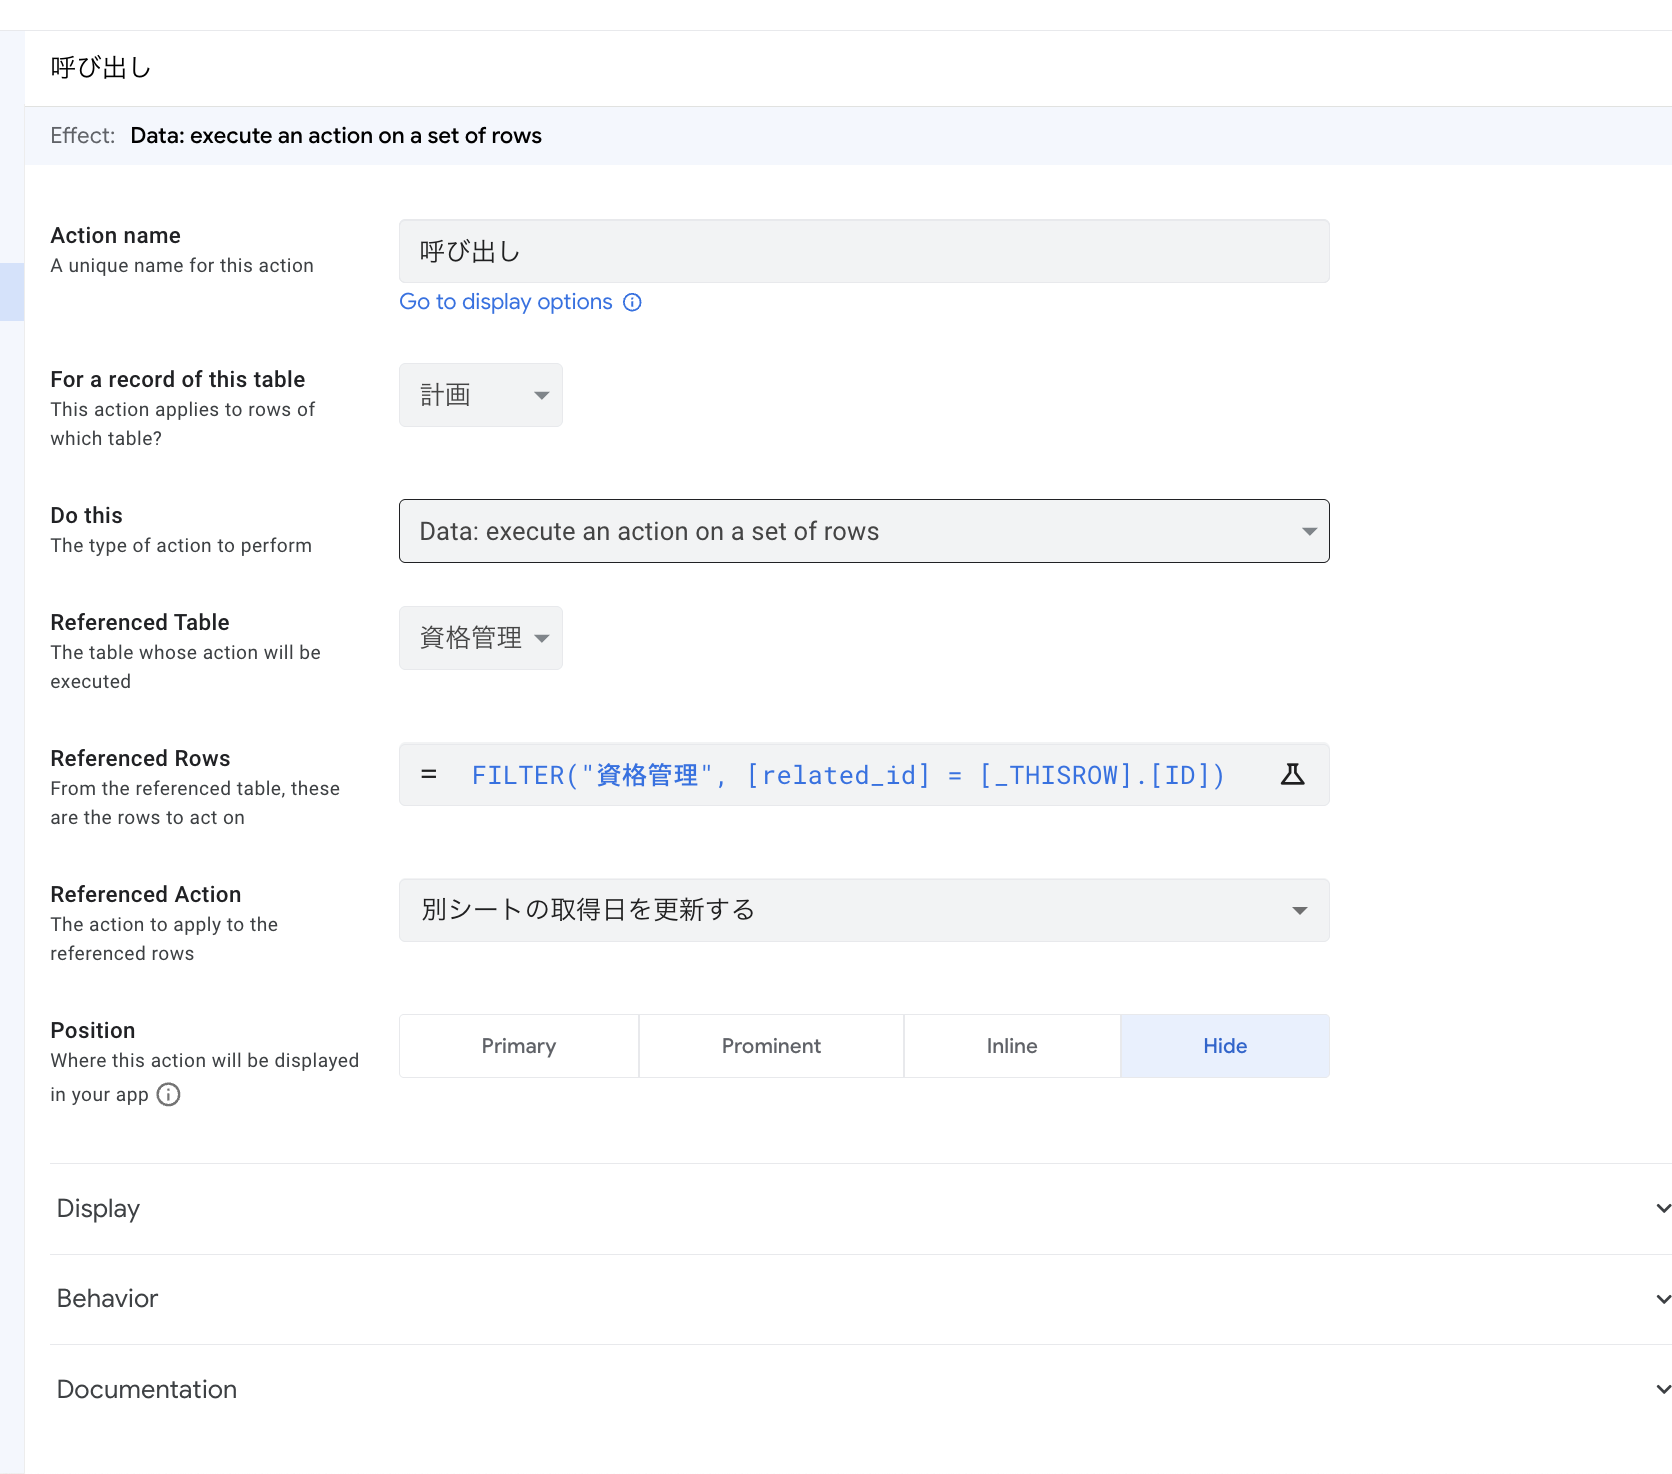Open the Do this action type dropdown

point(863,531)
